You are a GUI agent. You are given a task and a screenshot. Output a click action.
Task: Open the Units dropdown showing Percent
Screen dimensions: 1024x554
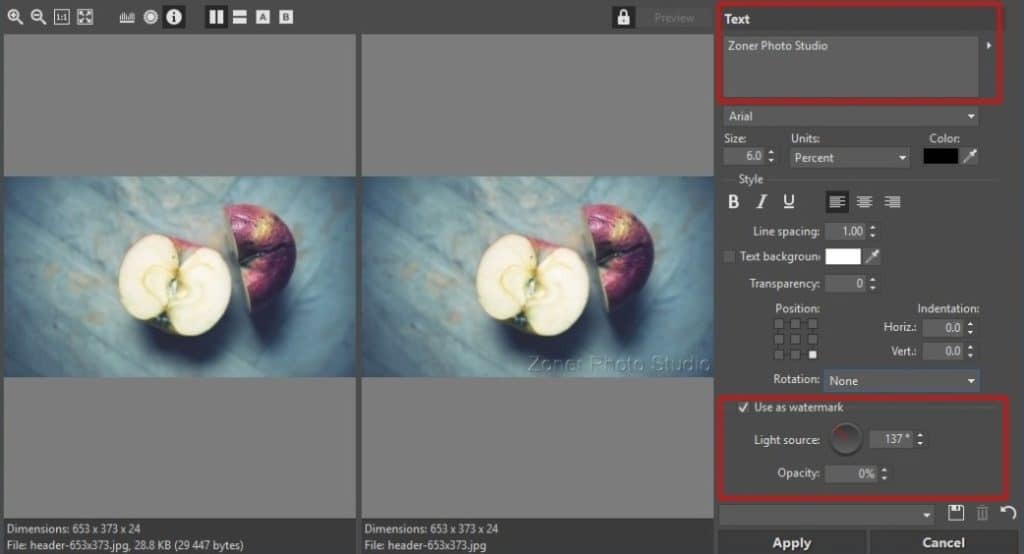(x=849, y=158)
